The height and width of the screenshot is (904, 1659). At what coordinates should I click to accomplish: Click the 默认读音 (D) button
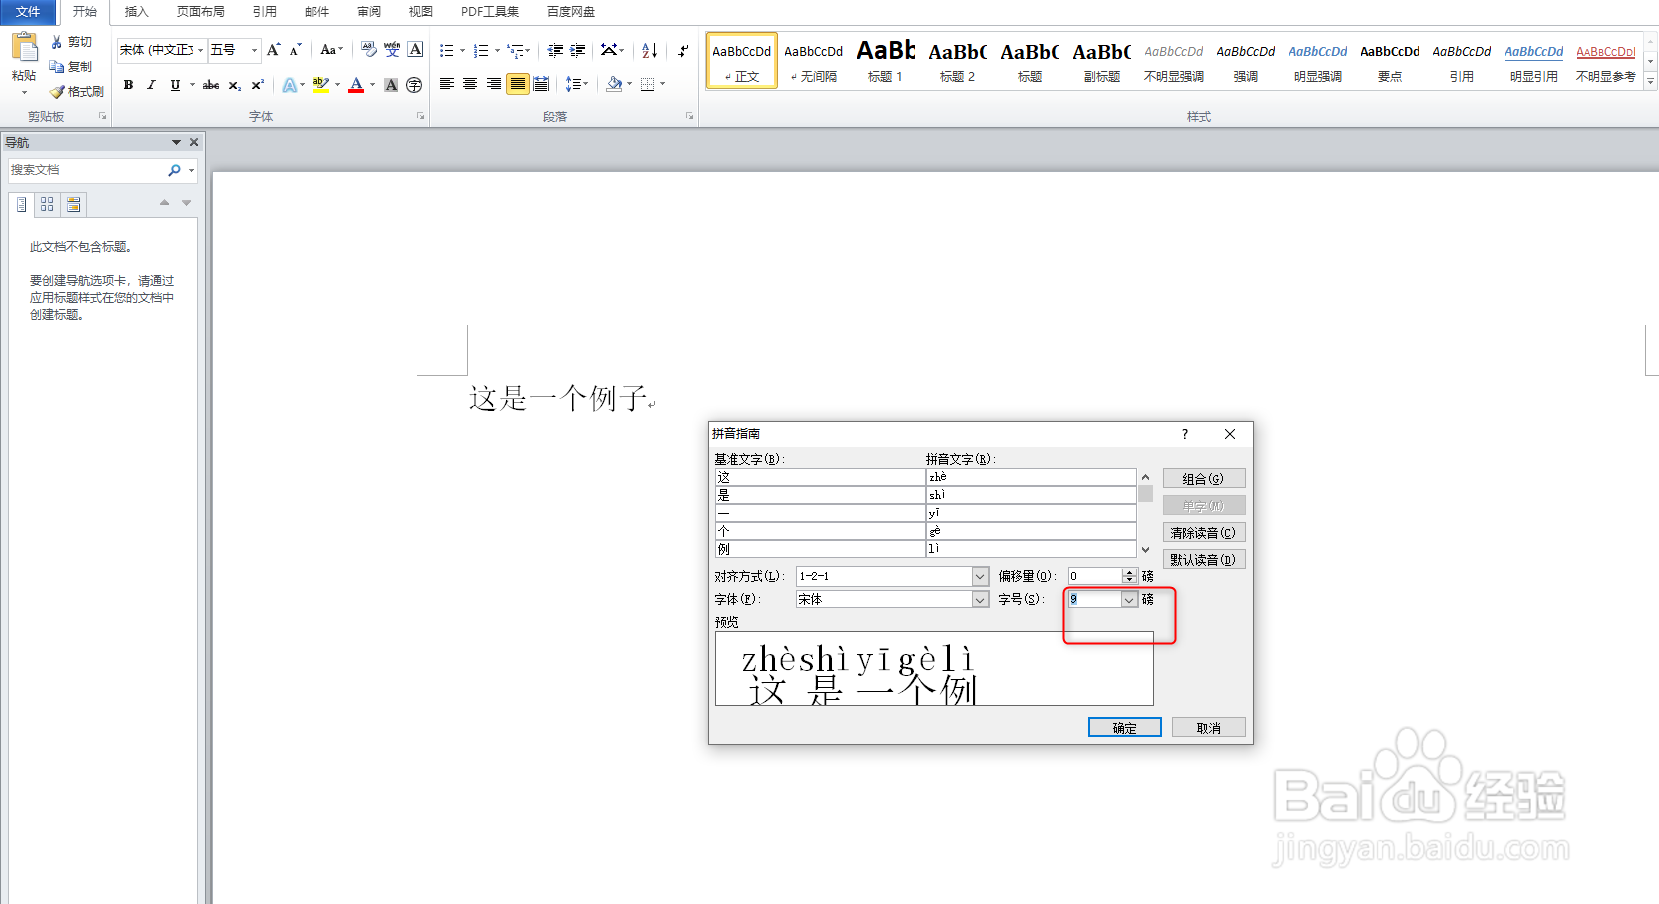click(x=1204, y=560)
